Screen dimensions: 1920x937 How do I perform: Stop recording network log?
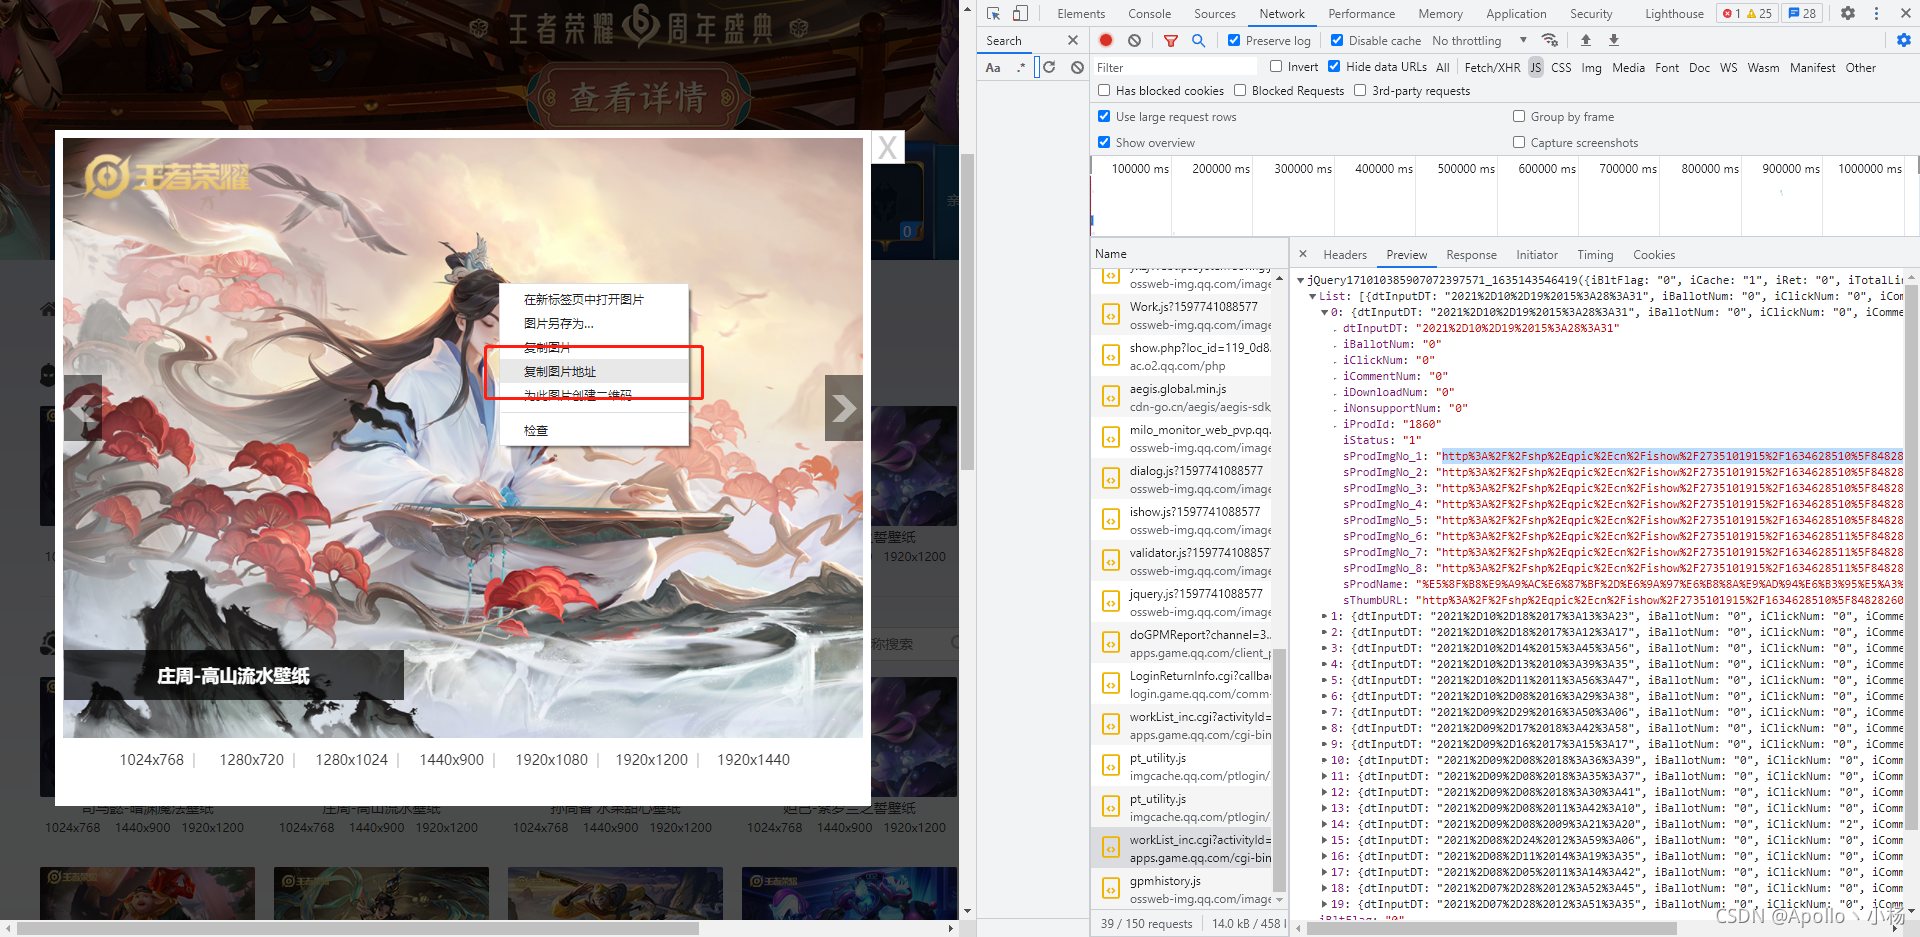click(1106, 40)
